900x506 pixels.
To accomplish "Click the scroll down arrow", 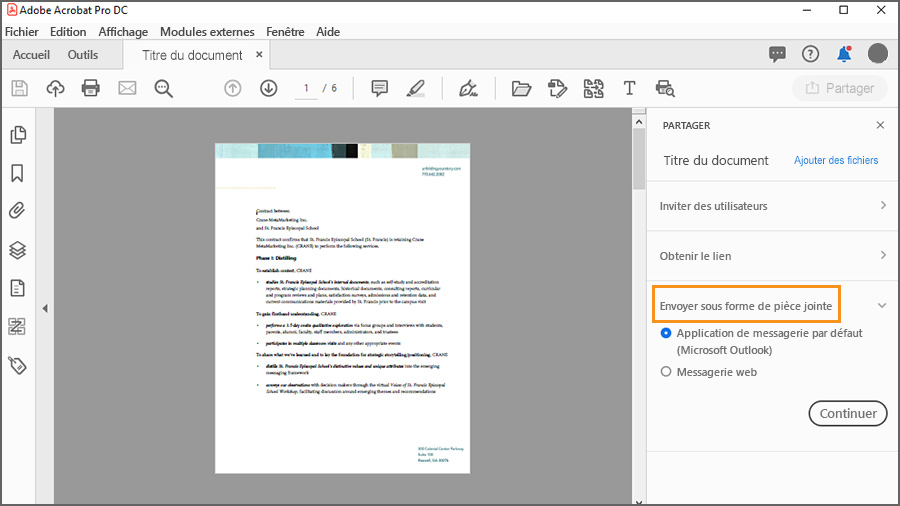I will 639,501.
